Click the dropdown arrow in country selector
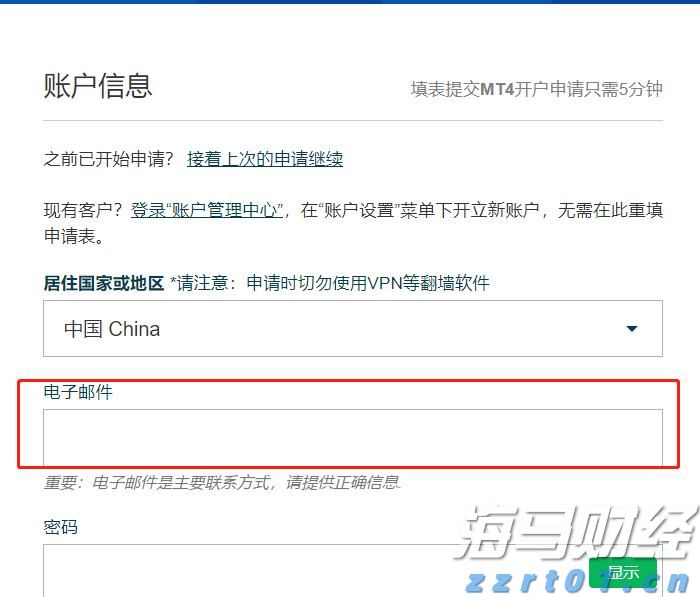Viewport: 700px width, 597px height. click(x=631, y=329)
